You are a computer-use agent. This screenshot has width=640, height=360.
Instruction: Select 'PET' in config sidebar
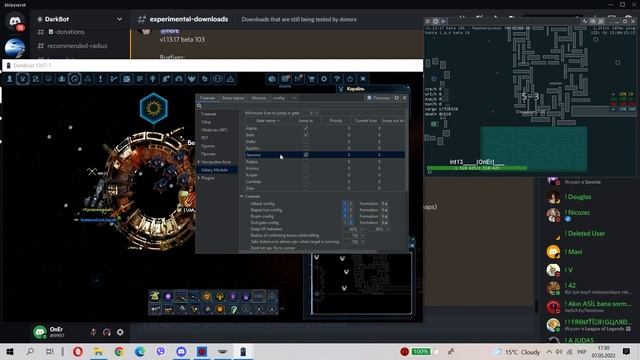click(204, 138)
